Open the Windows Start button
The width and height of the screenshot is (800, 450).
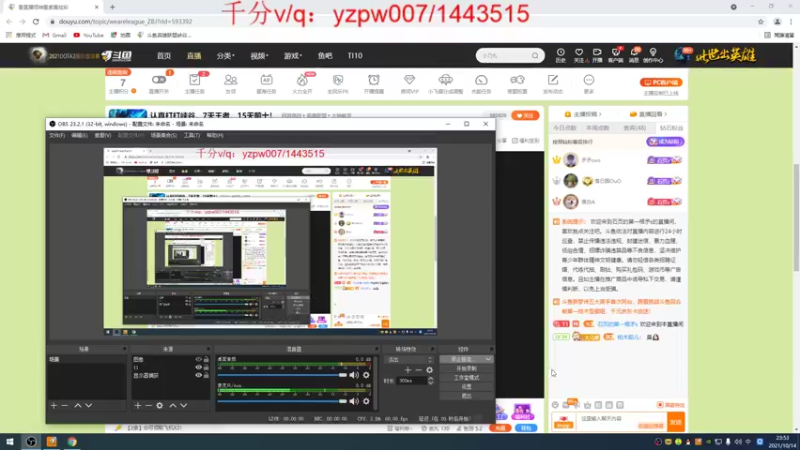point(10,442)
